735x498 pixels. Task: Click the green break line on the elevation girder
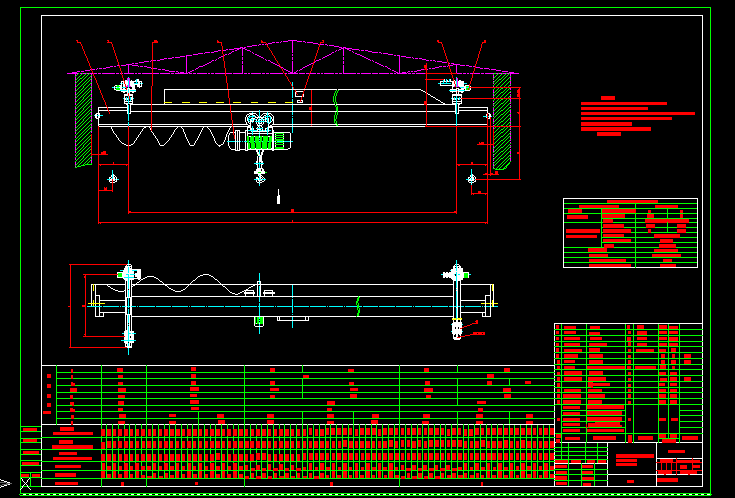pyautogui.click(x=336, y=108)
